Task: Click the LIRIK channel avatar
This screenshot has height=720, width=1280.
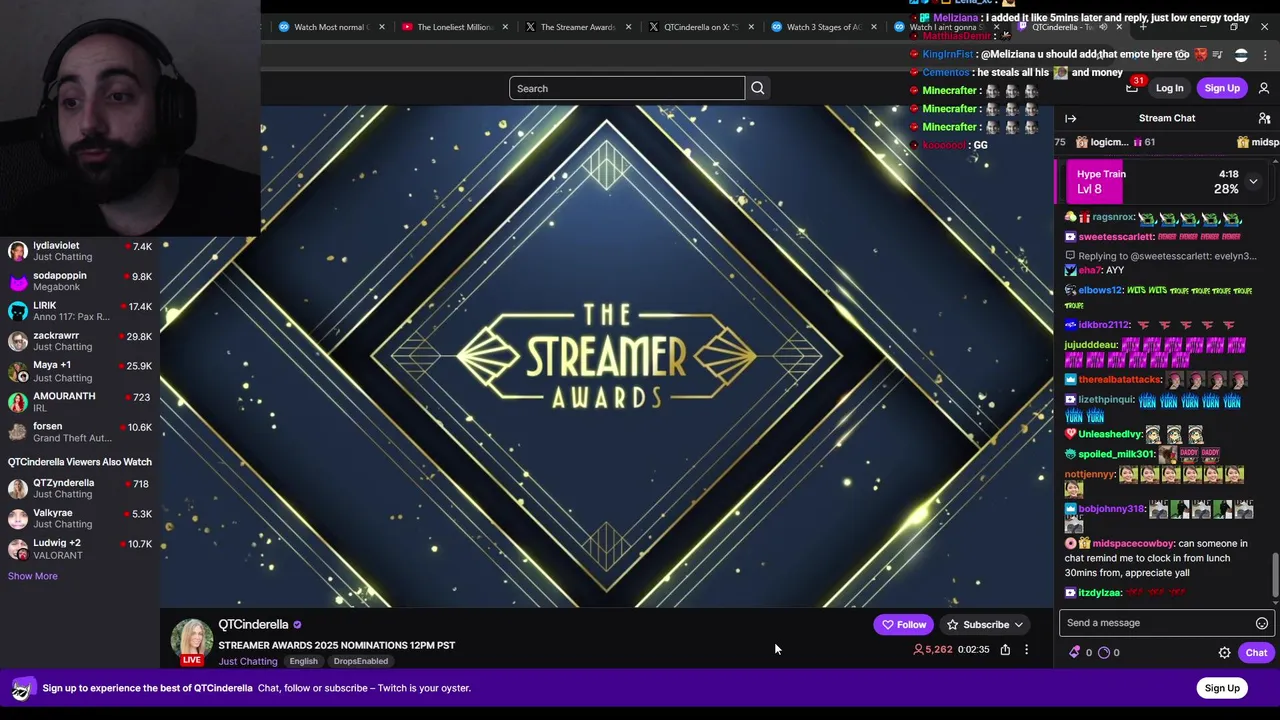Action: point(17,311)
